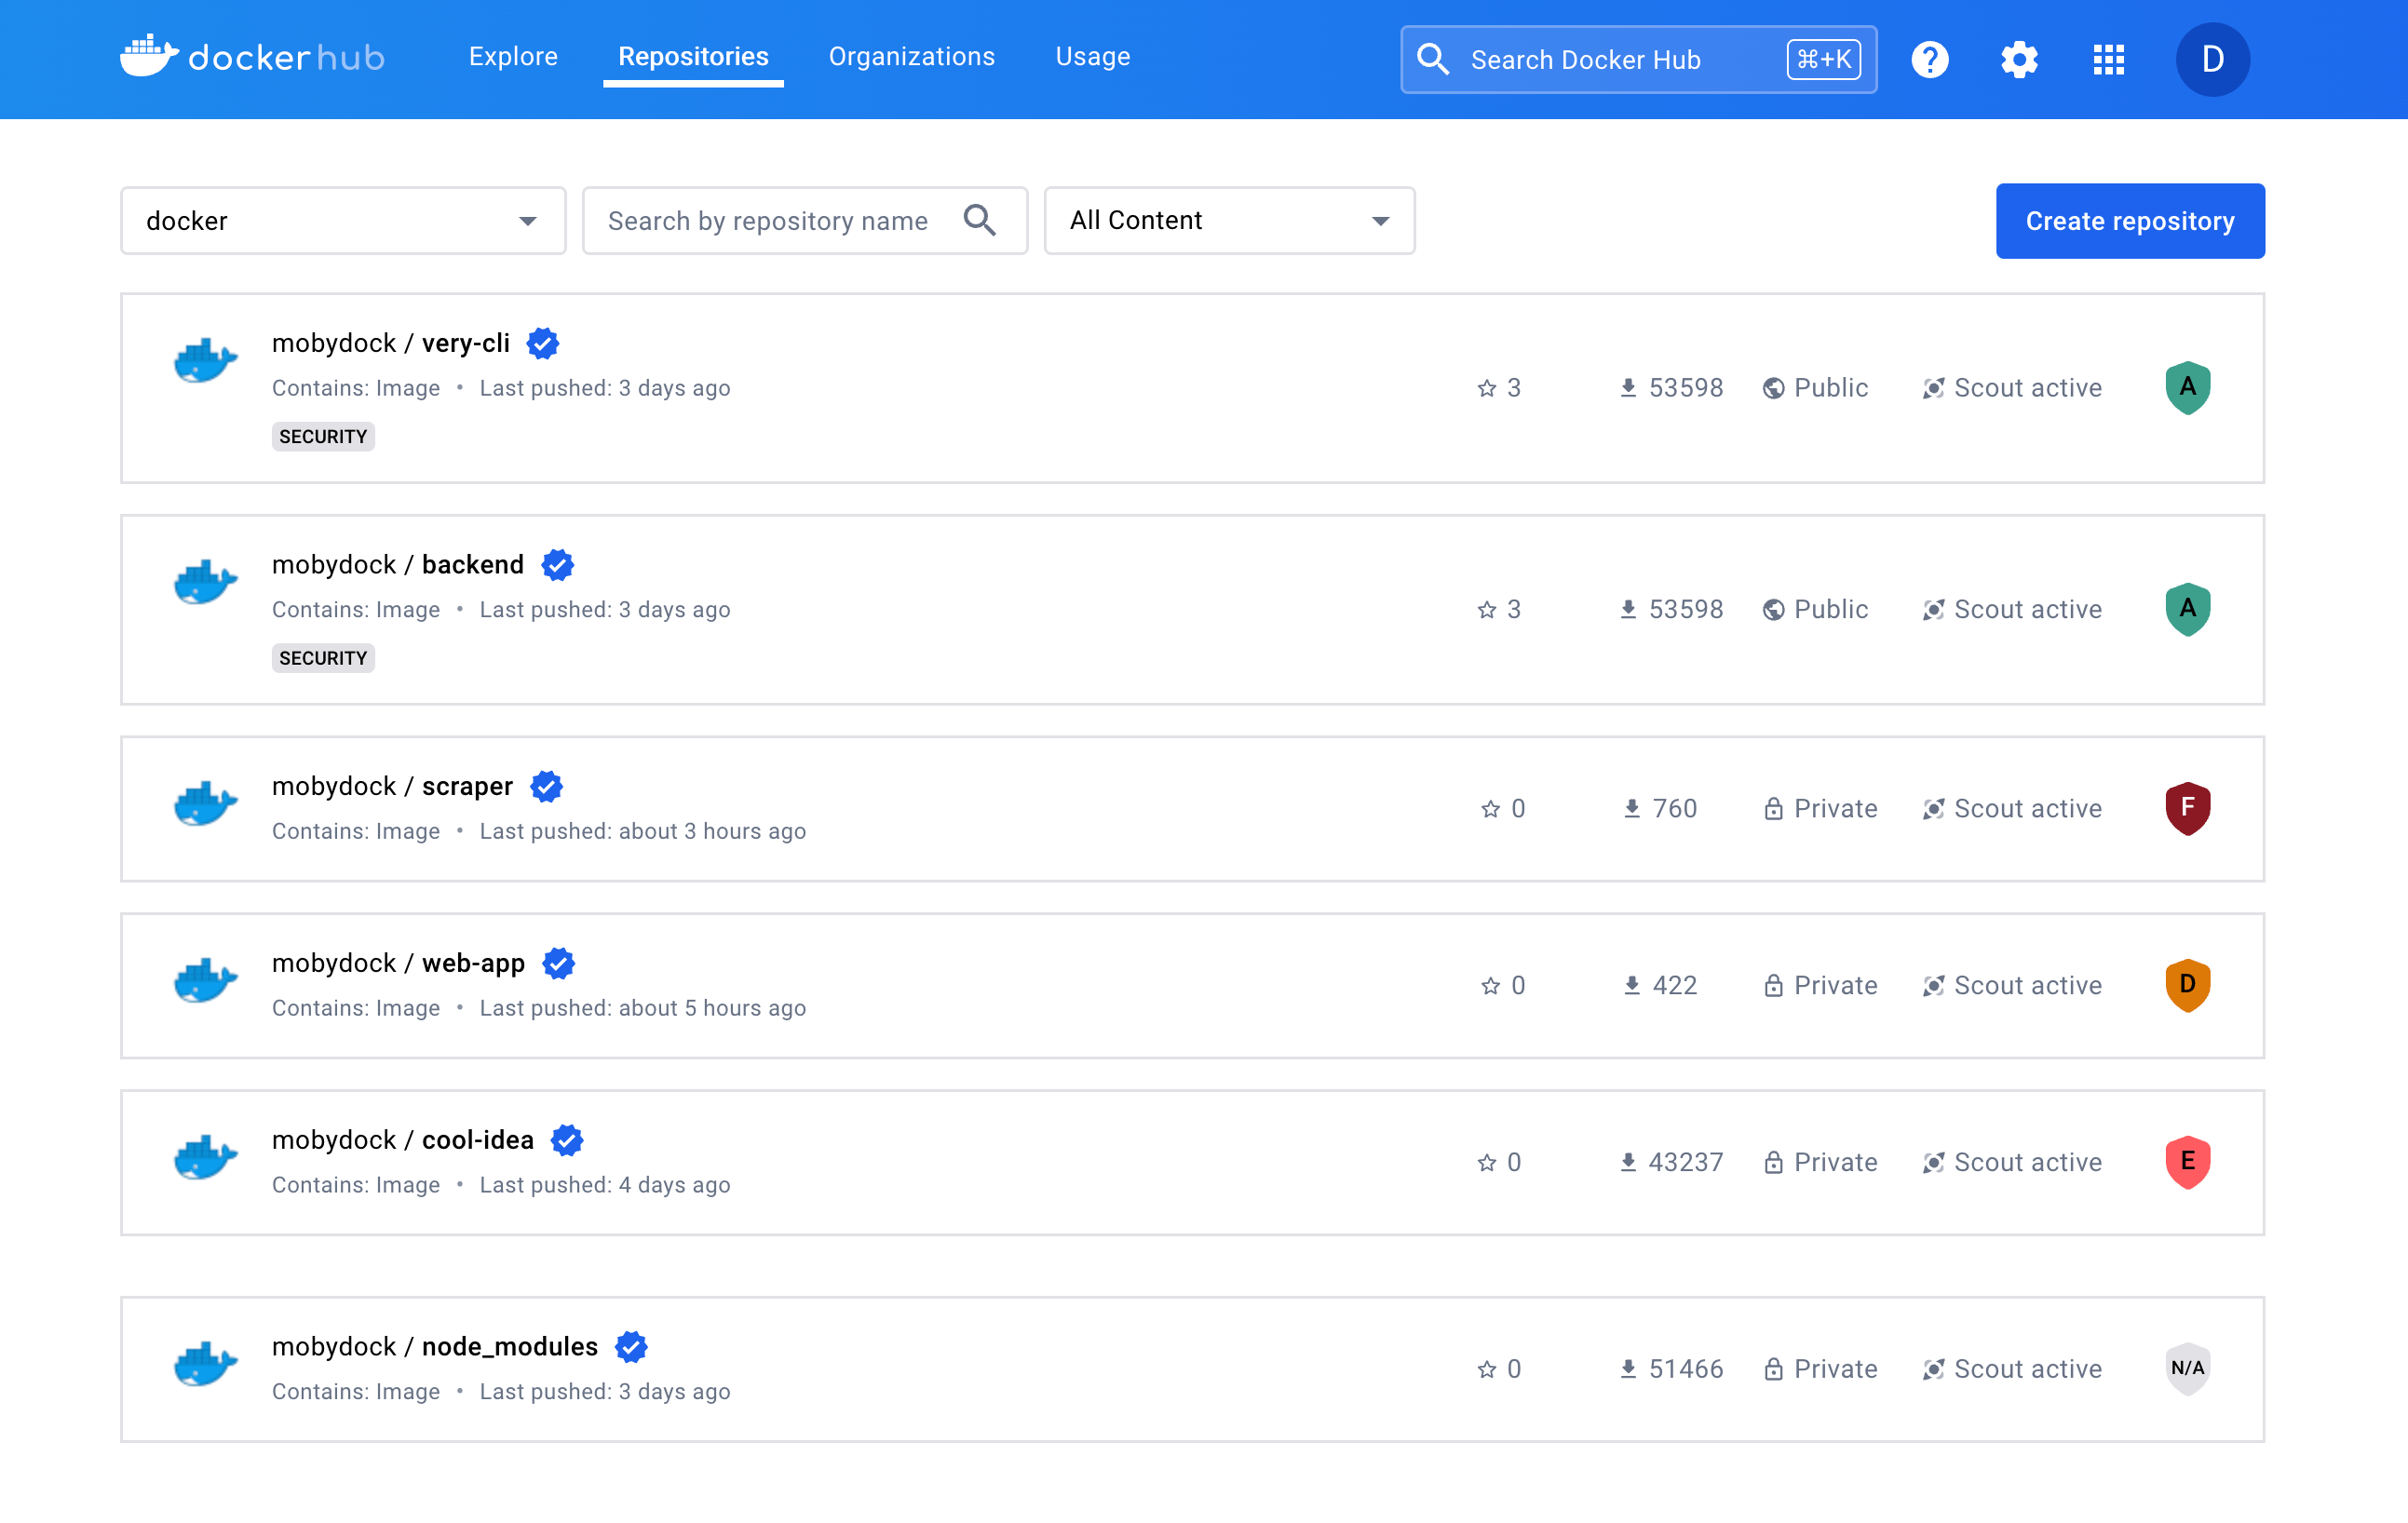Image resolution: width=2408 pixels, height=1523 pixels.
Task: Open the settings gear icon
Action: (2019, 59)
